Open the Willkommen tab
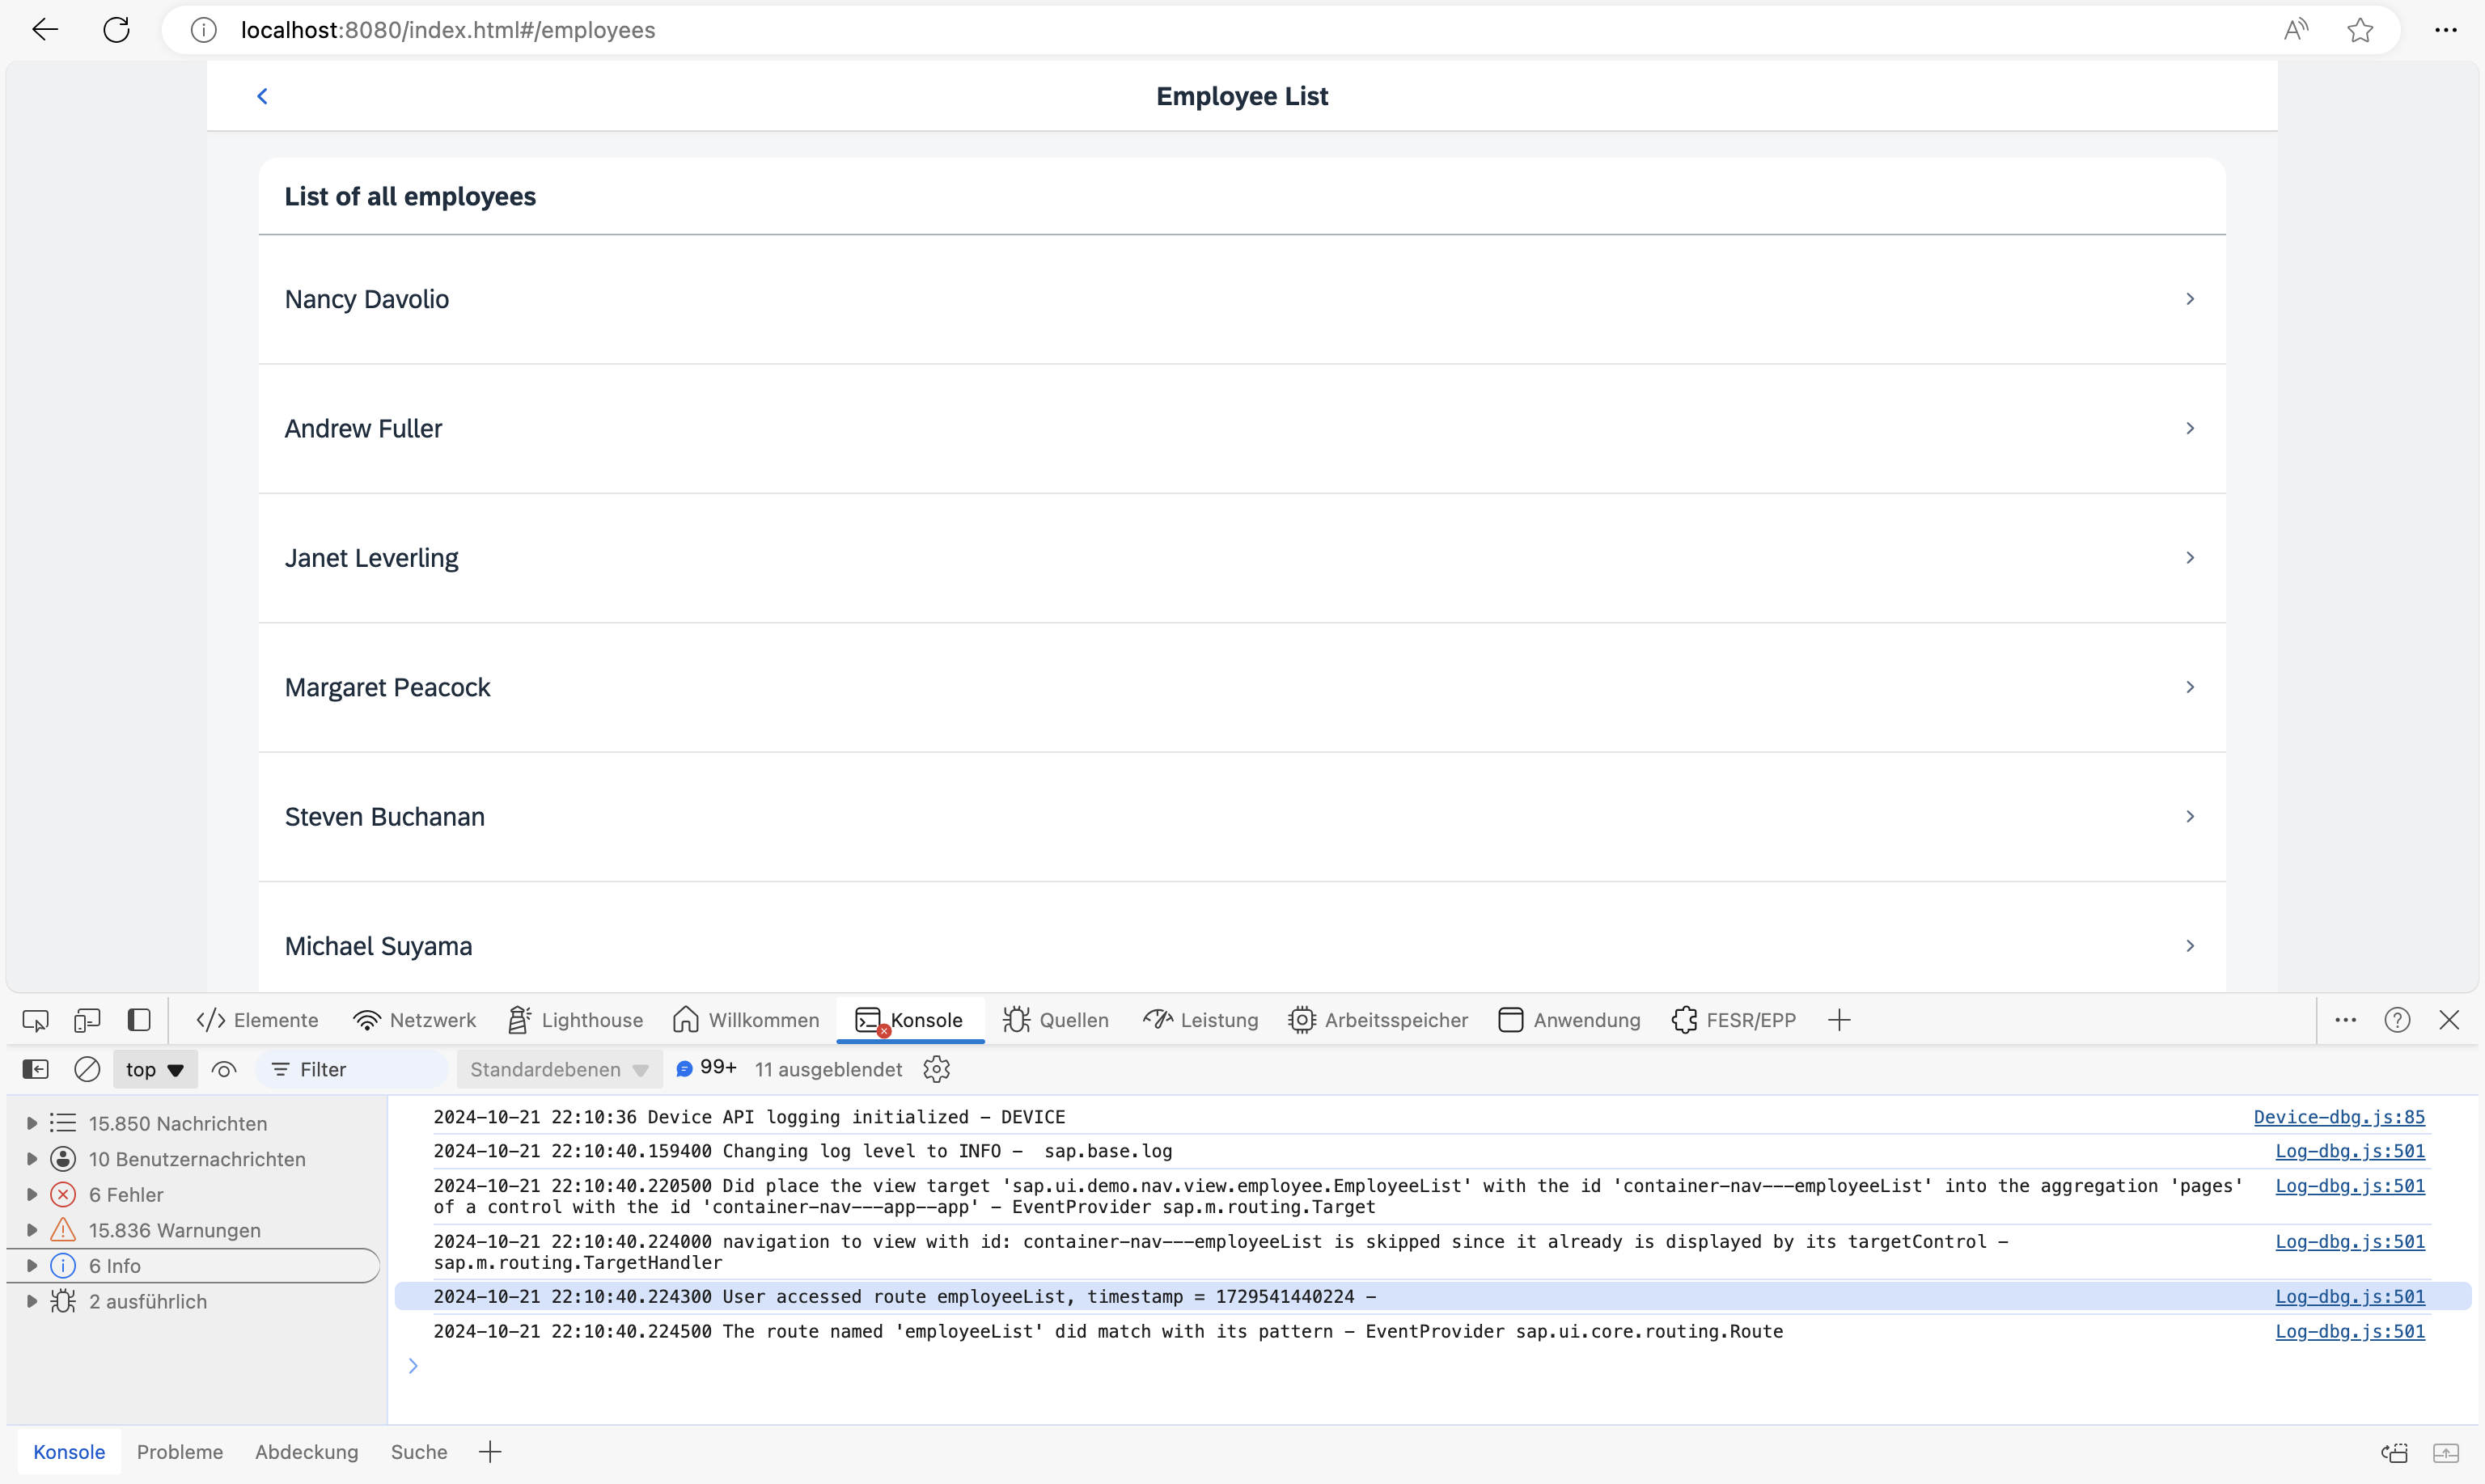This screenshot has height=1484, width=2485. click(x=746, y=1020)
